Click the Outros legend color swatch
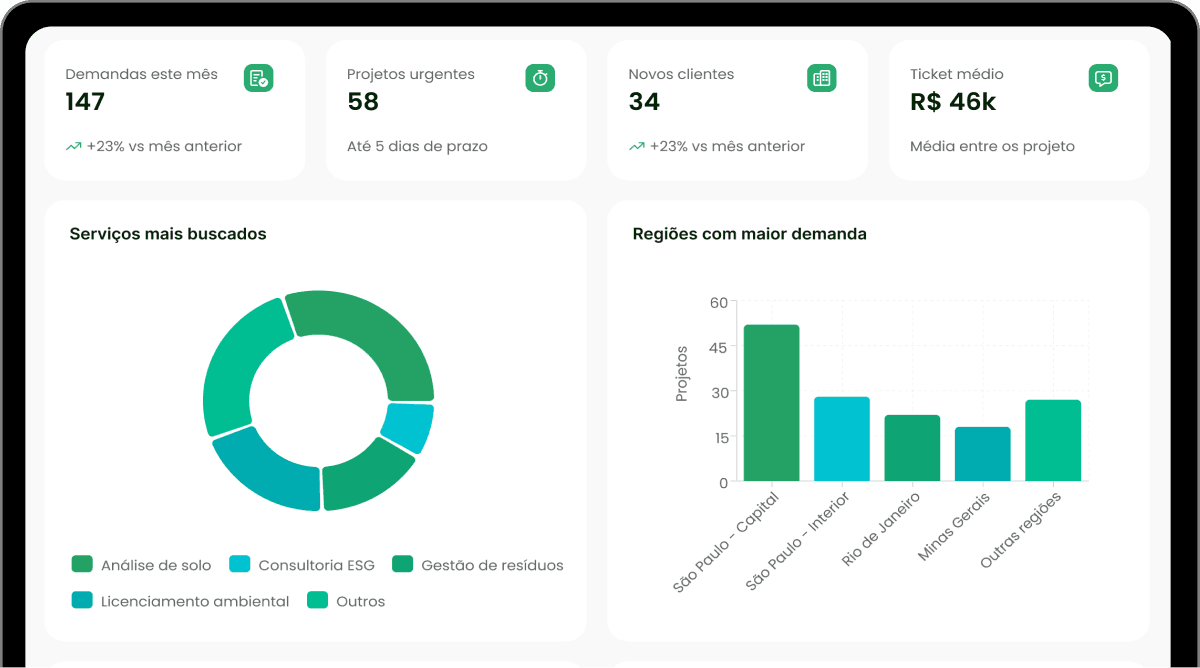Image resolution: width=1200 pixels, height=668 pixels. [x=317, y=601]
